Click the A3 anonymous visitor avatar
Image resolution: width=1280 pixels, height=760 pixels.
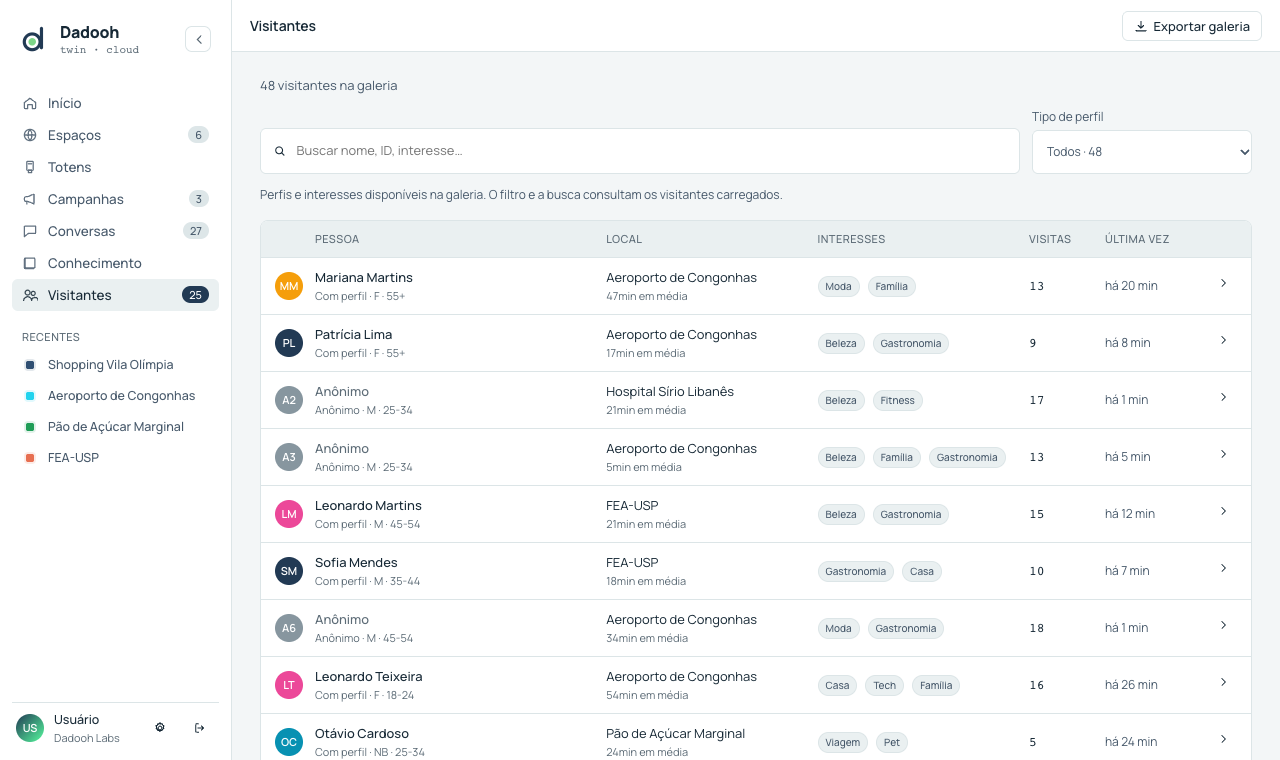click(289, 457)
